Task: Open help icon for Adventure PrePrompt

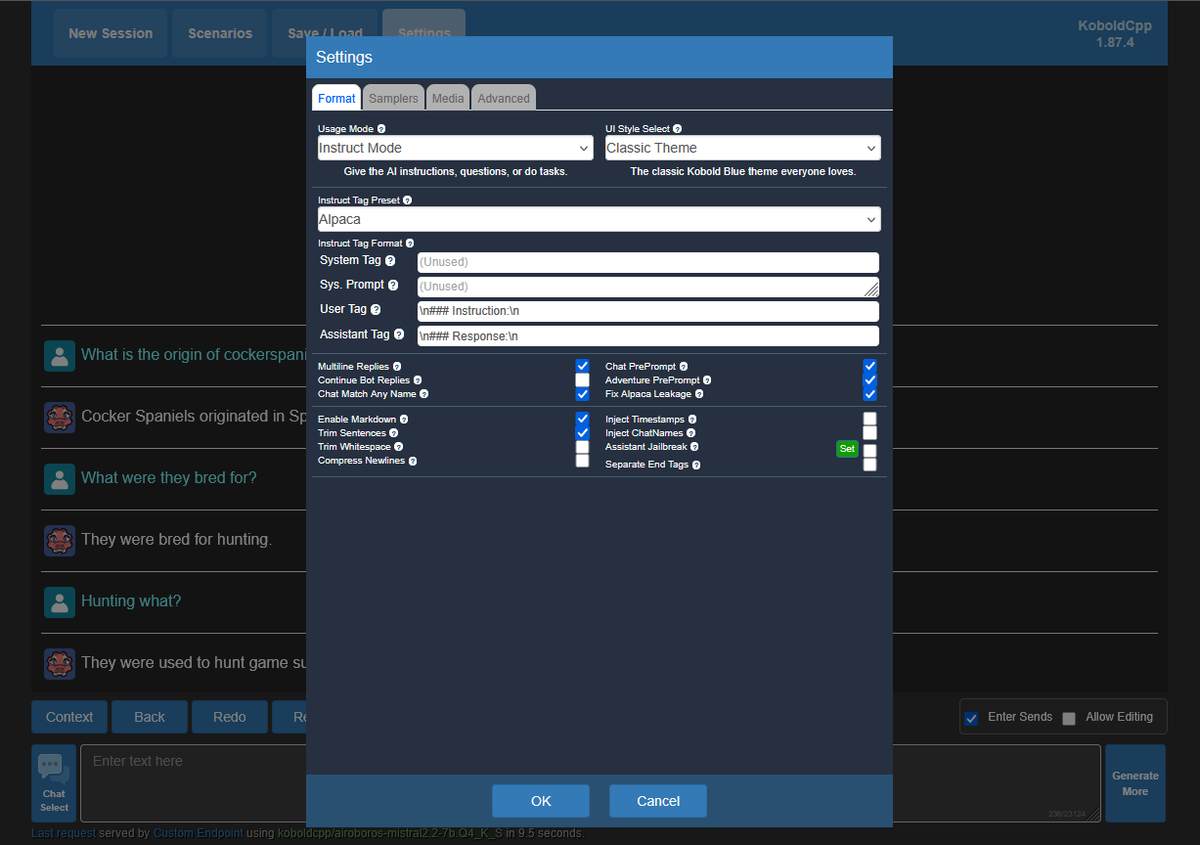Action: pyautogui.click(x=708, y=380)
